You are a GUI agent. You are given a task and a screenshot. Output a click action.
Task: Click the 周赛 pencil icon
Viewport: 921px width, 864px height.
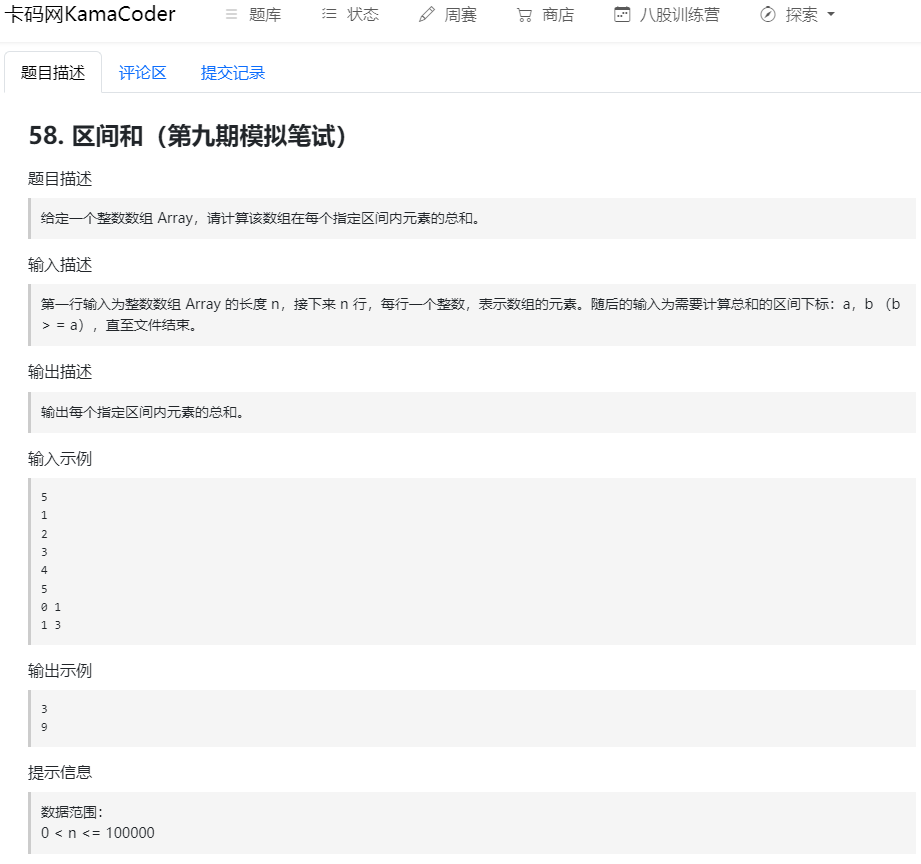[x=425, y=14]
